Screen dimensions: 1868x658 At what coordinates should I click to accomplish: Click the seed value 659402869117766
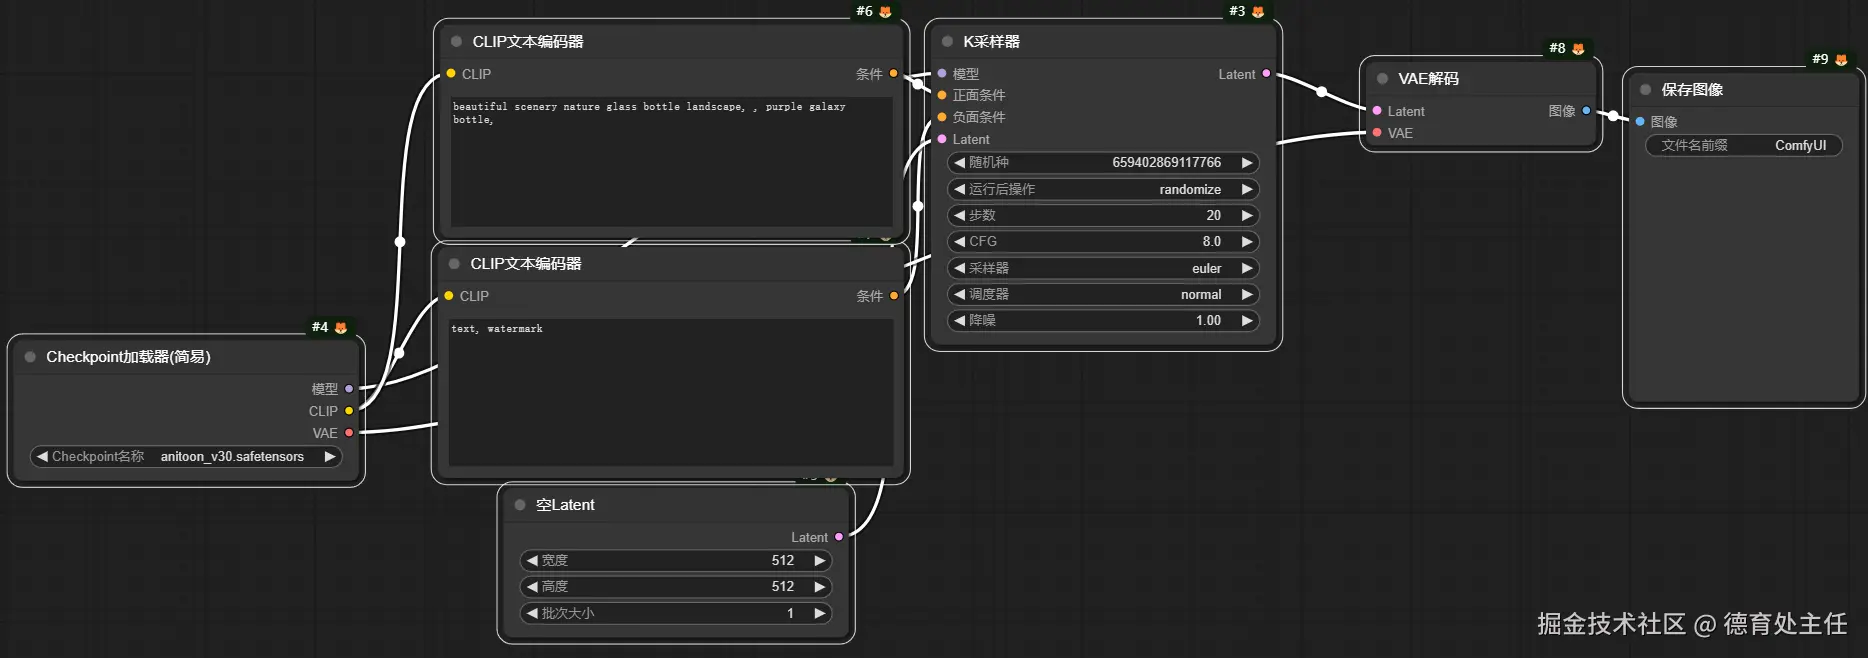(x=1166, y=162)
